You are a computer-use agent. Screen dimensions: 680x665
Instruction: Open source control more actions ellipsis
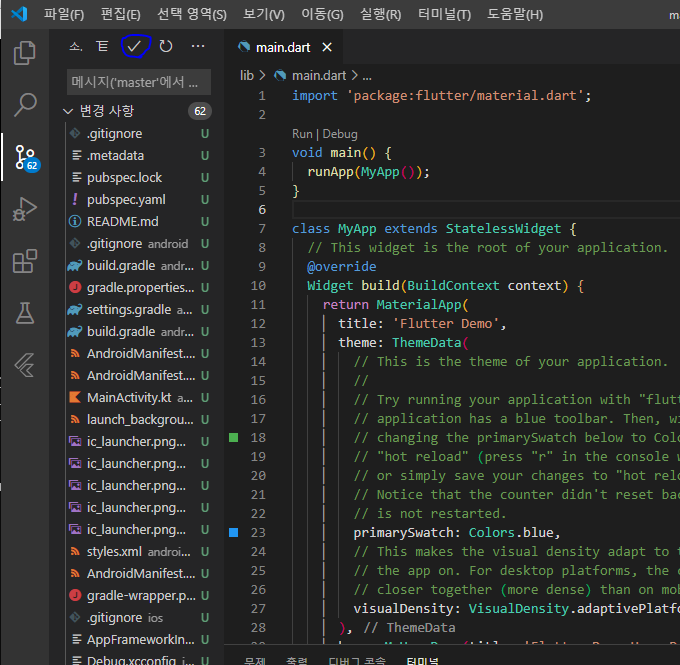tap(198, 46)
